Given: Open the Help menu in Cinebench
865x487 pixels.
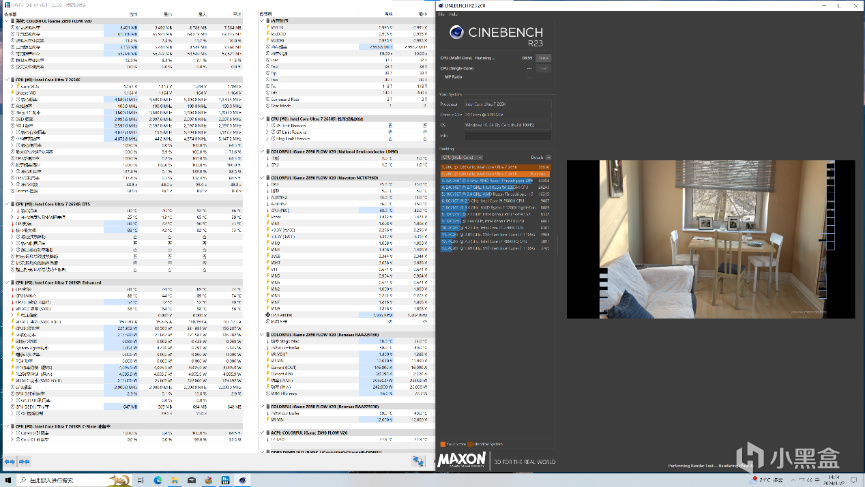Looking at the screenshot, I should coord(453,14).
